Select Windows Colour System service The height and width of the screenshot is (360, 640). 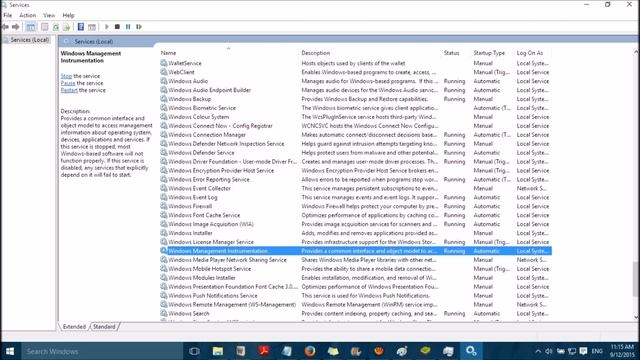pos(355,117)
